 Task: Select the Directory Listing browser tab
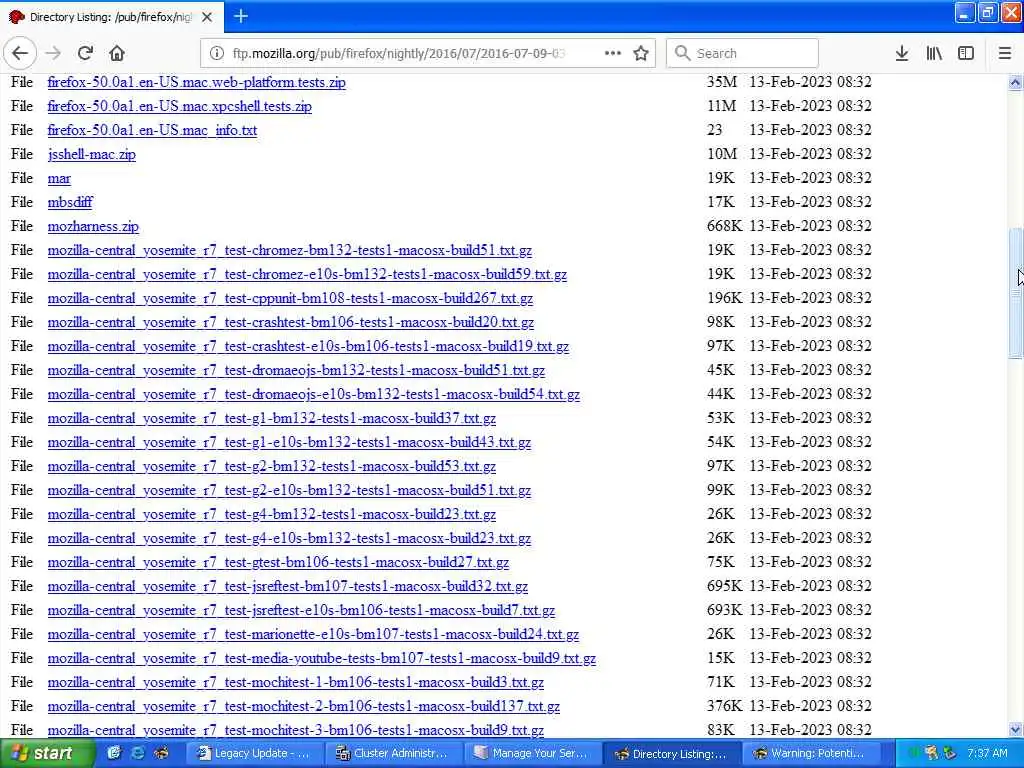point(112,17)
